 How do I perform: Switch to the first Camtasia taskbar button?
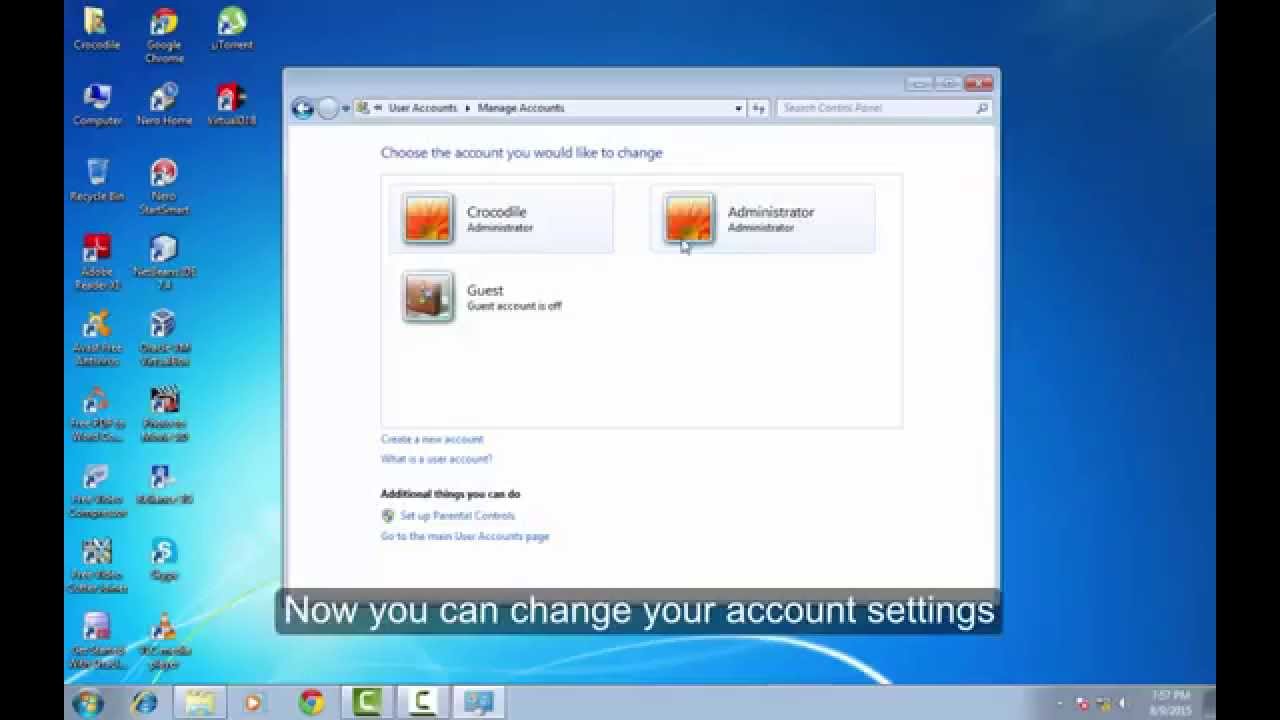click(367, 702)
